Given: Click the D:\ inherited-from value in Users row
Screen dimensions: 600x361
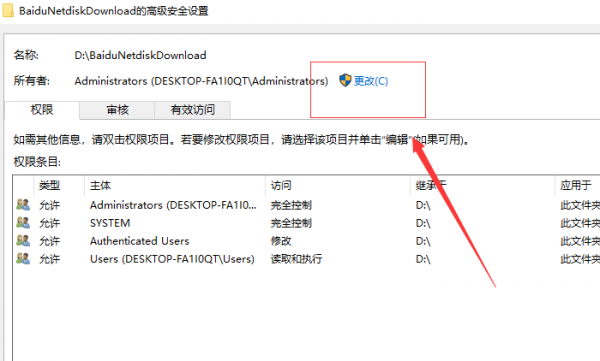Looking at the screenshot, I should [x=423, y=259].
